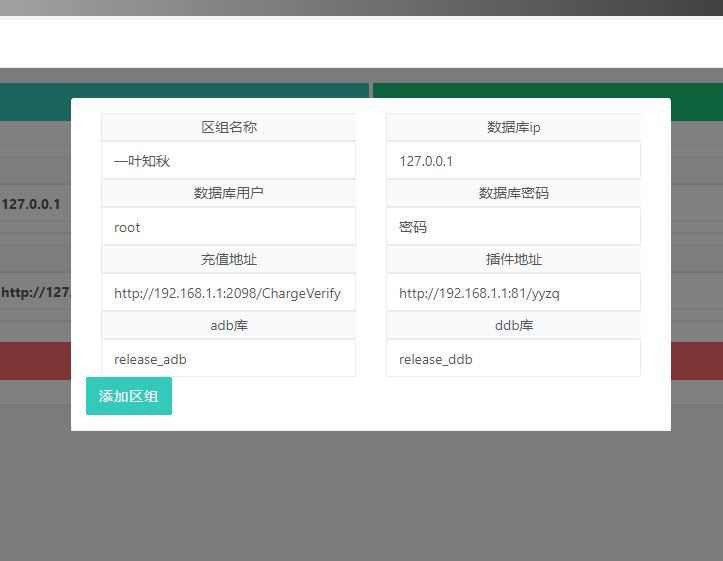Click the http://127 text in background page
The width and height of the screenshot is (723, 561).
pyautogui.click(x=36, y=292)
